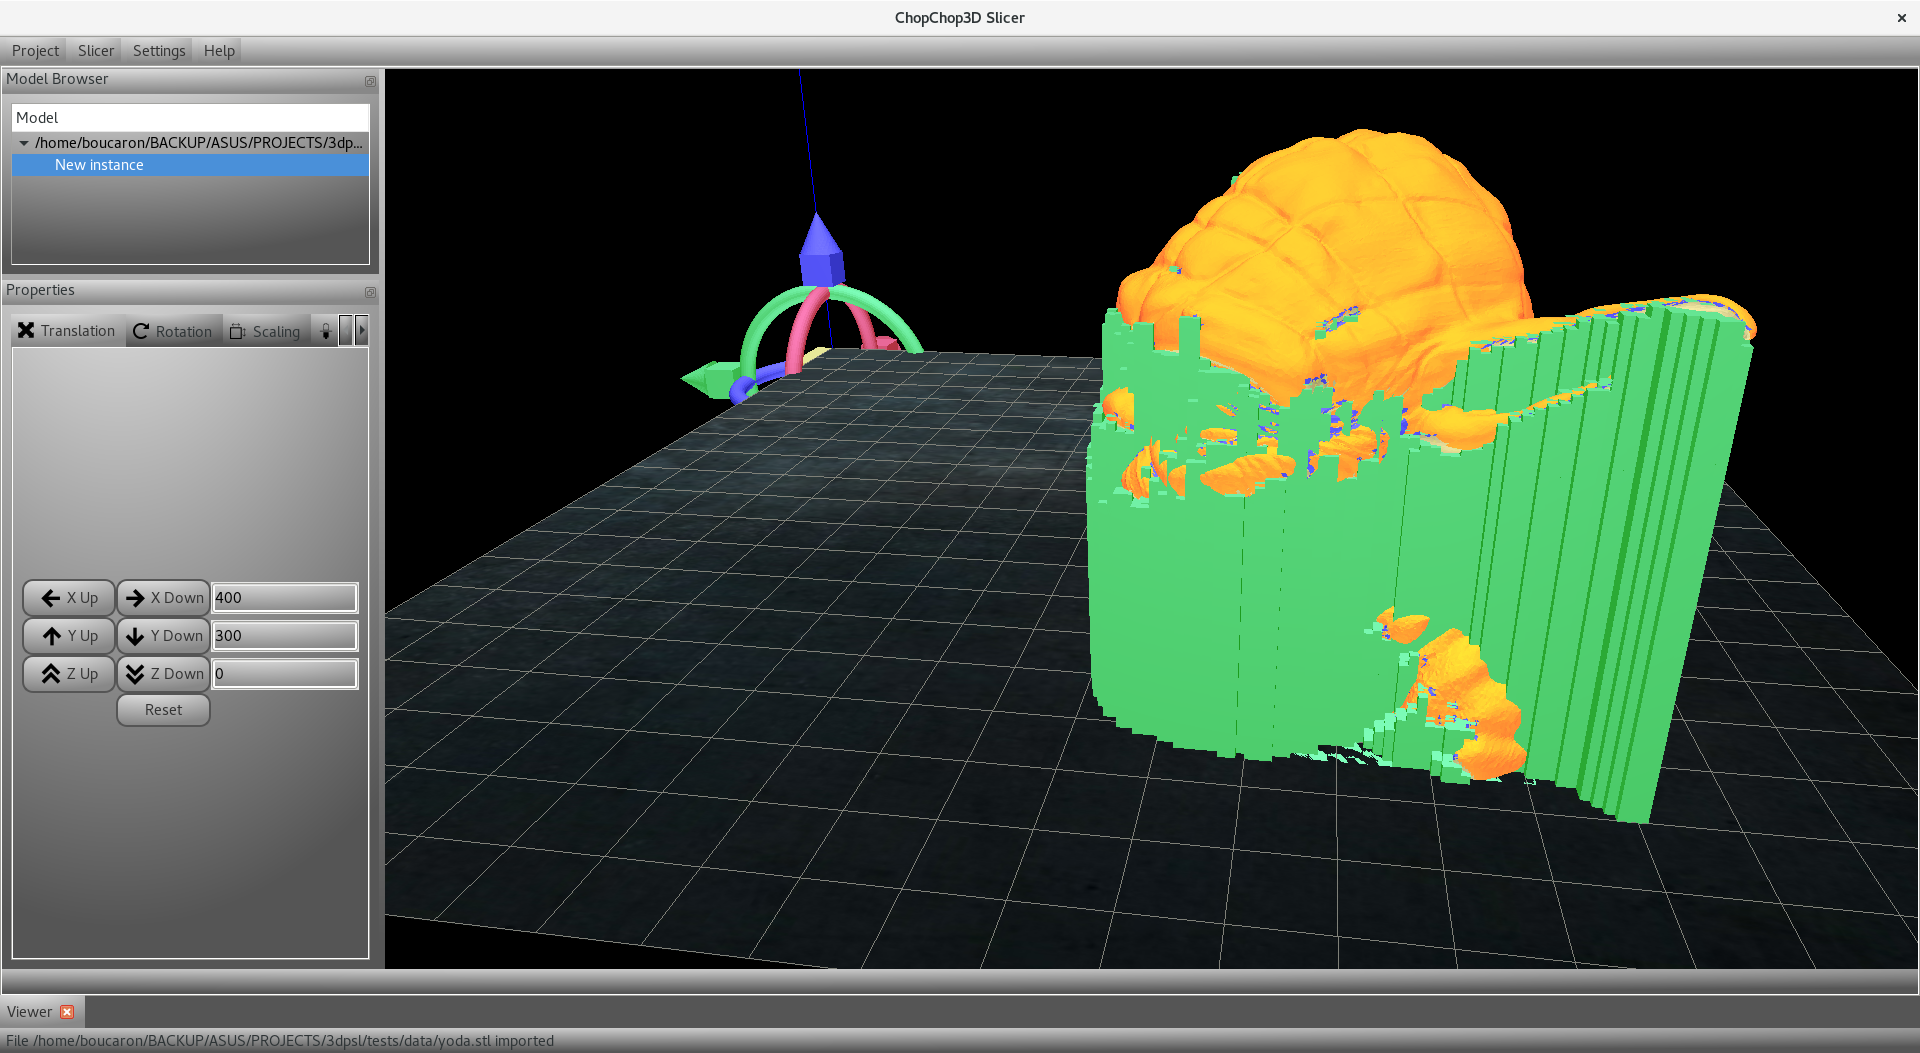Click the X Up button

pyautogui.click(x=69, y=598)
